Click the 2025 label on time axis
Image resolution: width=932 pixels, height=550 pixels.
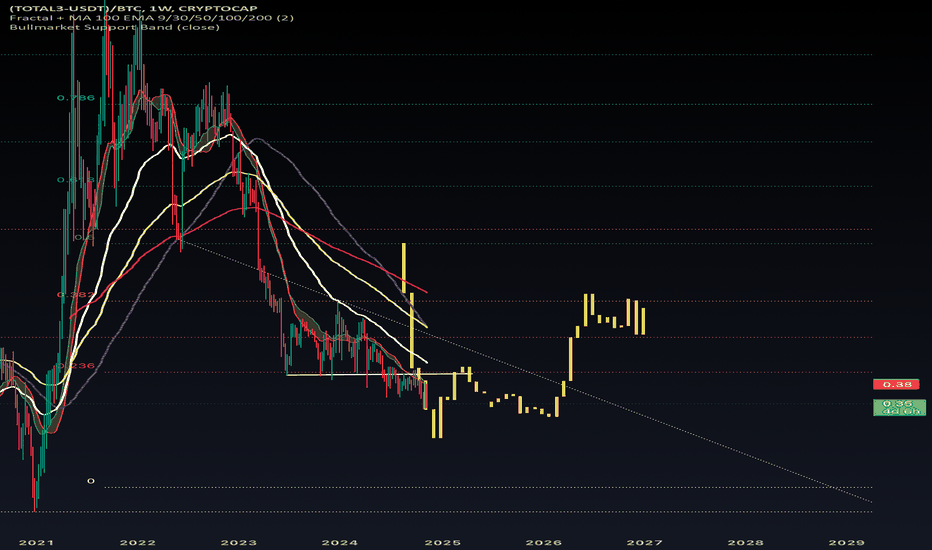(442, 542)
